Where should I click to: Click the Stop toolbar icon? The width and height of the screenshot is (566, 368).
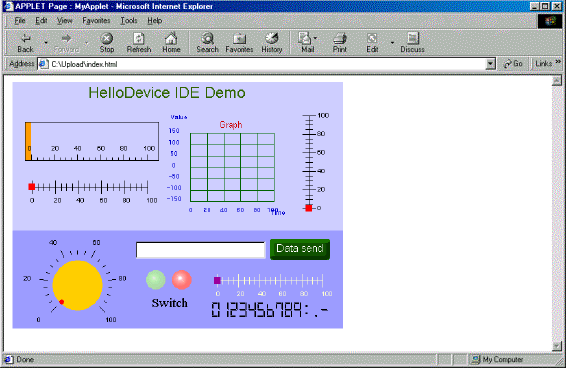click(x=107, y=39)
